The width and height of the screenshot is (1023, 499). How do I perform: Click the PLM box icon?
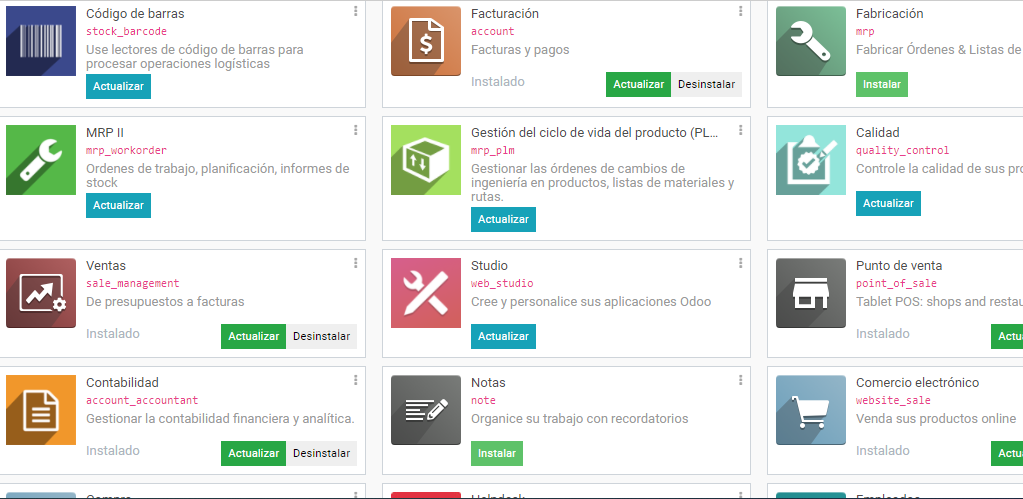pyautogui.click(x=426, y=160)
